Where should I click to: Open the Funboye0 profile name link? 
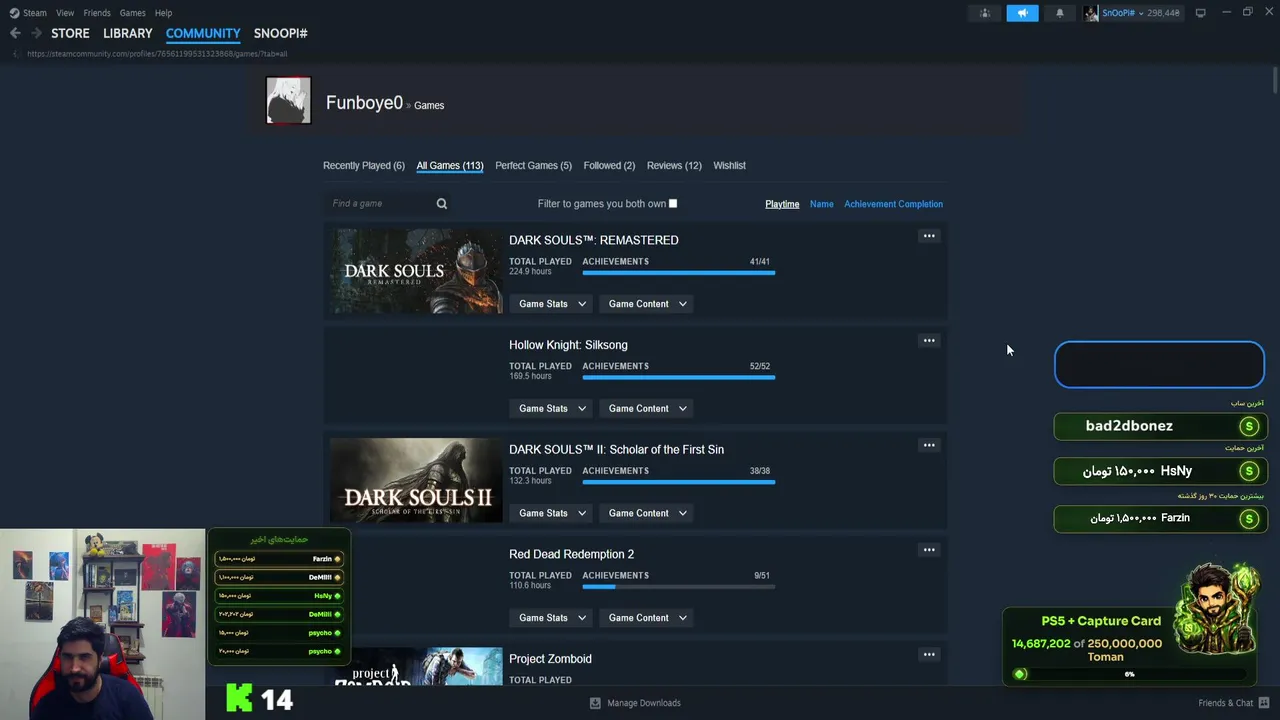pos(364,103)
